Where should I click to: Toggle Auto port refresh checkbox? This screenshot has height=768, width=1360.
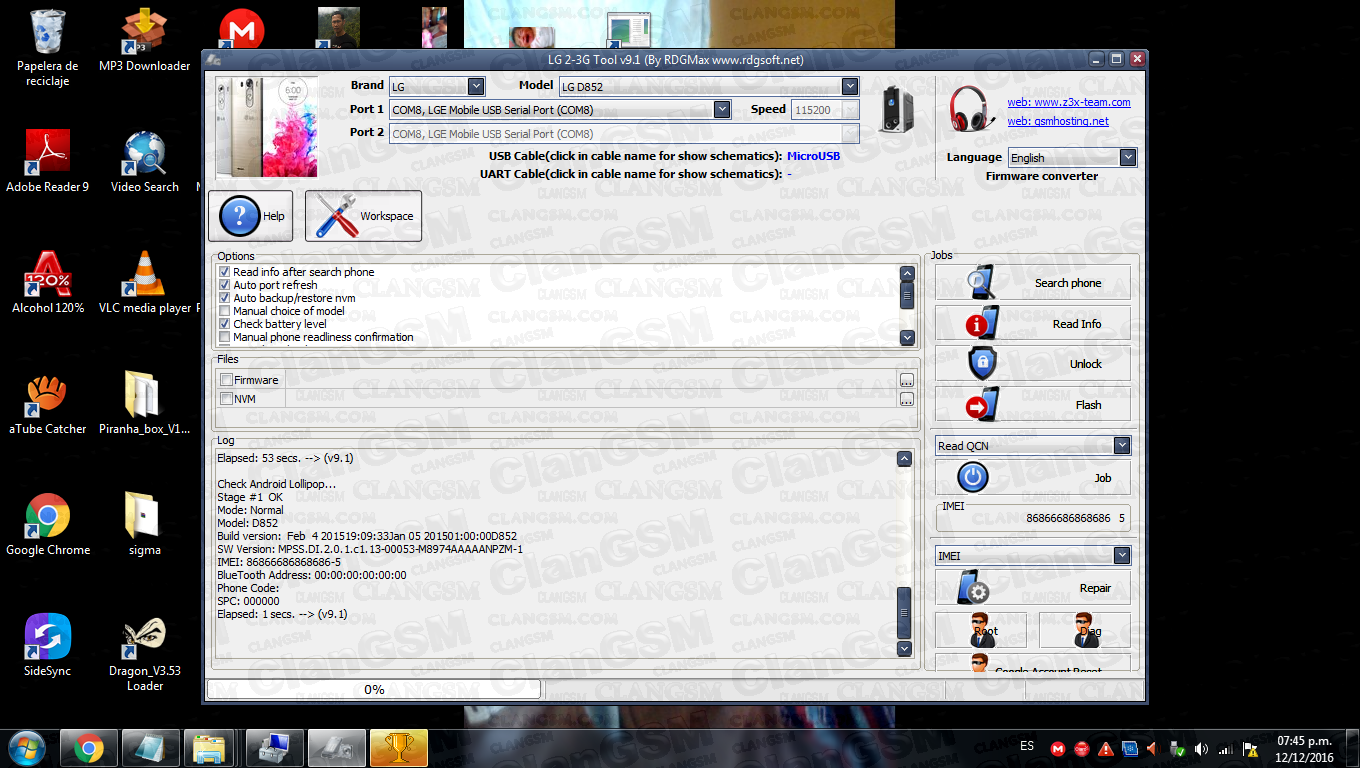pos(224,285)
